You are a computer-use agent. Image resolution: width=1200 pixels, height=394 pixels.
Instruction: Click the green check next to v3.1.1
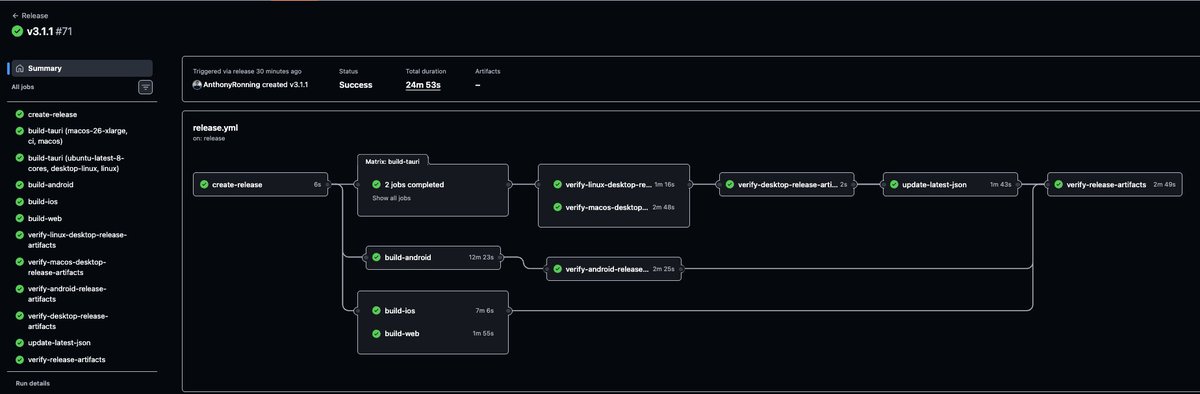pos(17,32)
